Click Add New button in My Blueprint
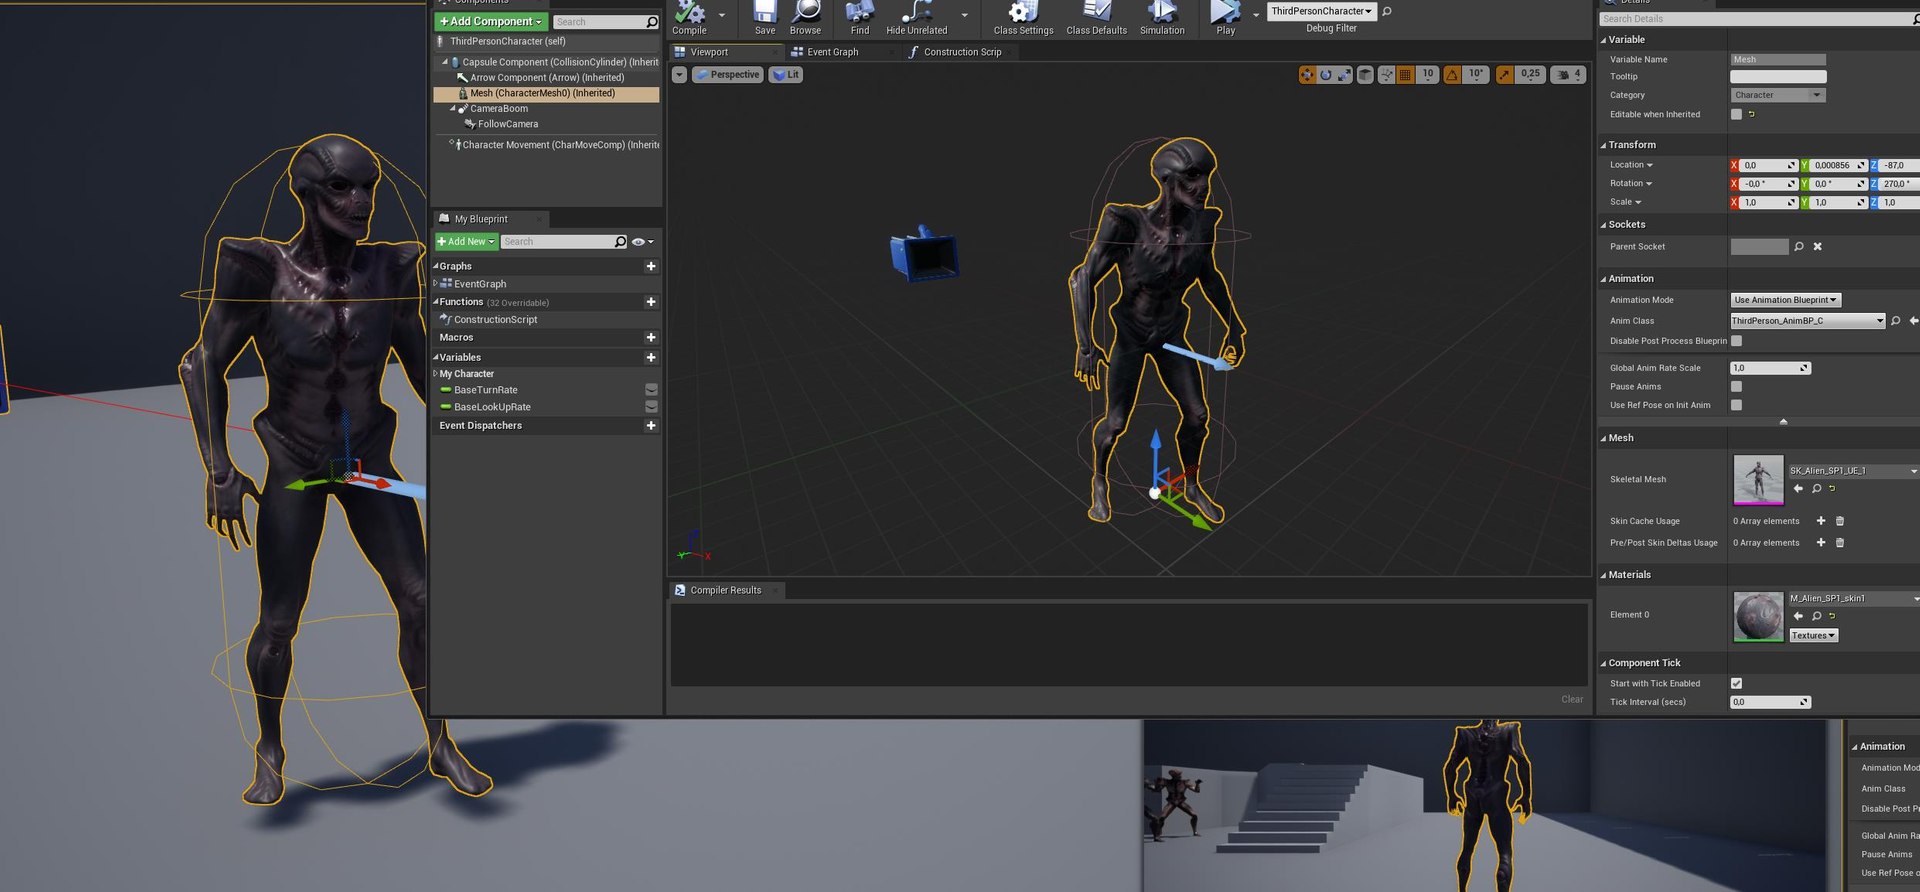 [x=466, y=242]
